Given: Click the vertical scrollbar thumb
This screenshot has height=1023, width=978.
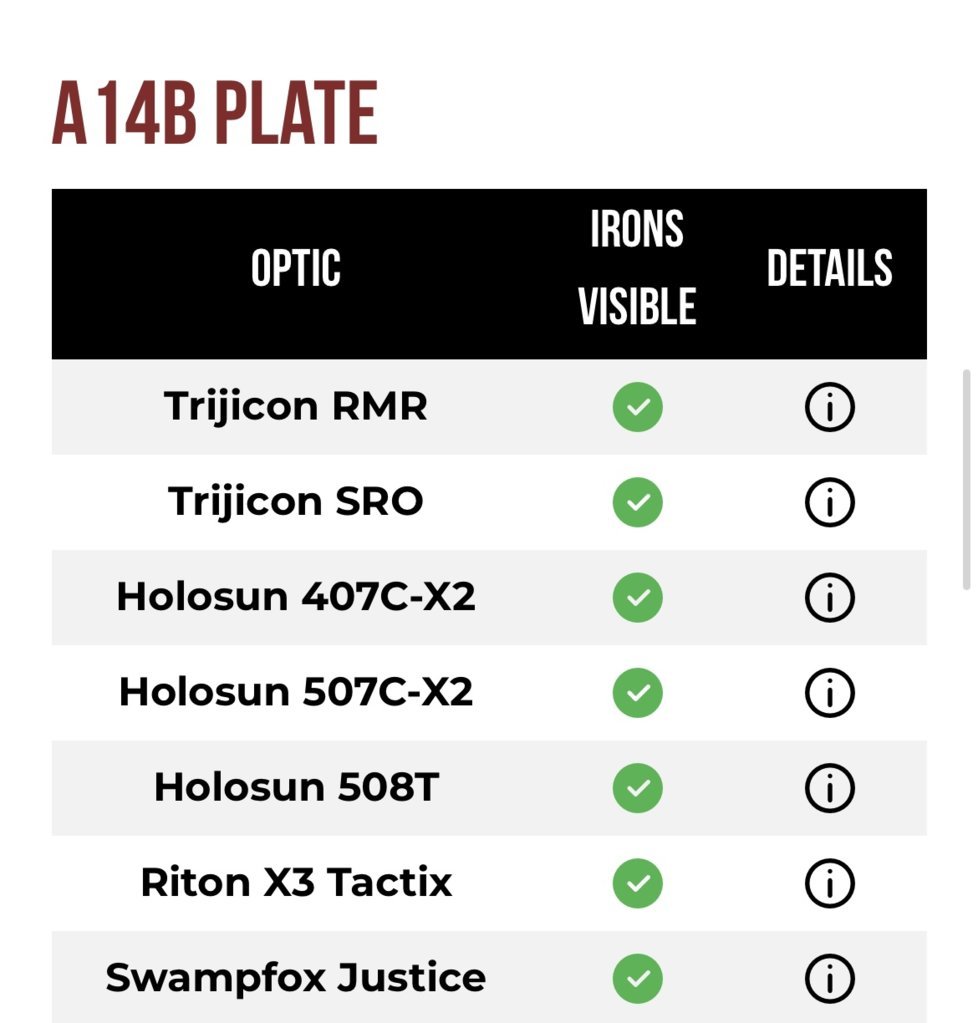Looking at the screenshot, I should point(967,480).
